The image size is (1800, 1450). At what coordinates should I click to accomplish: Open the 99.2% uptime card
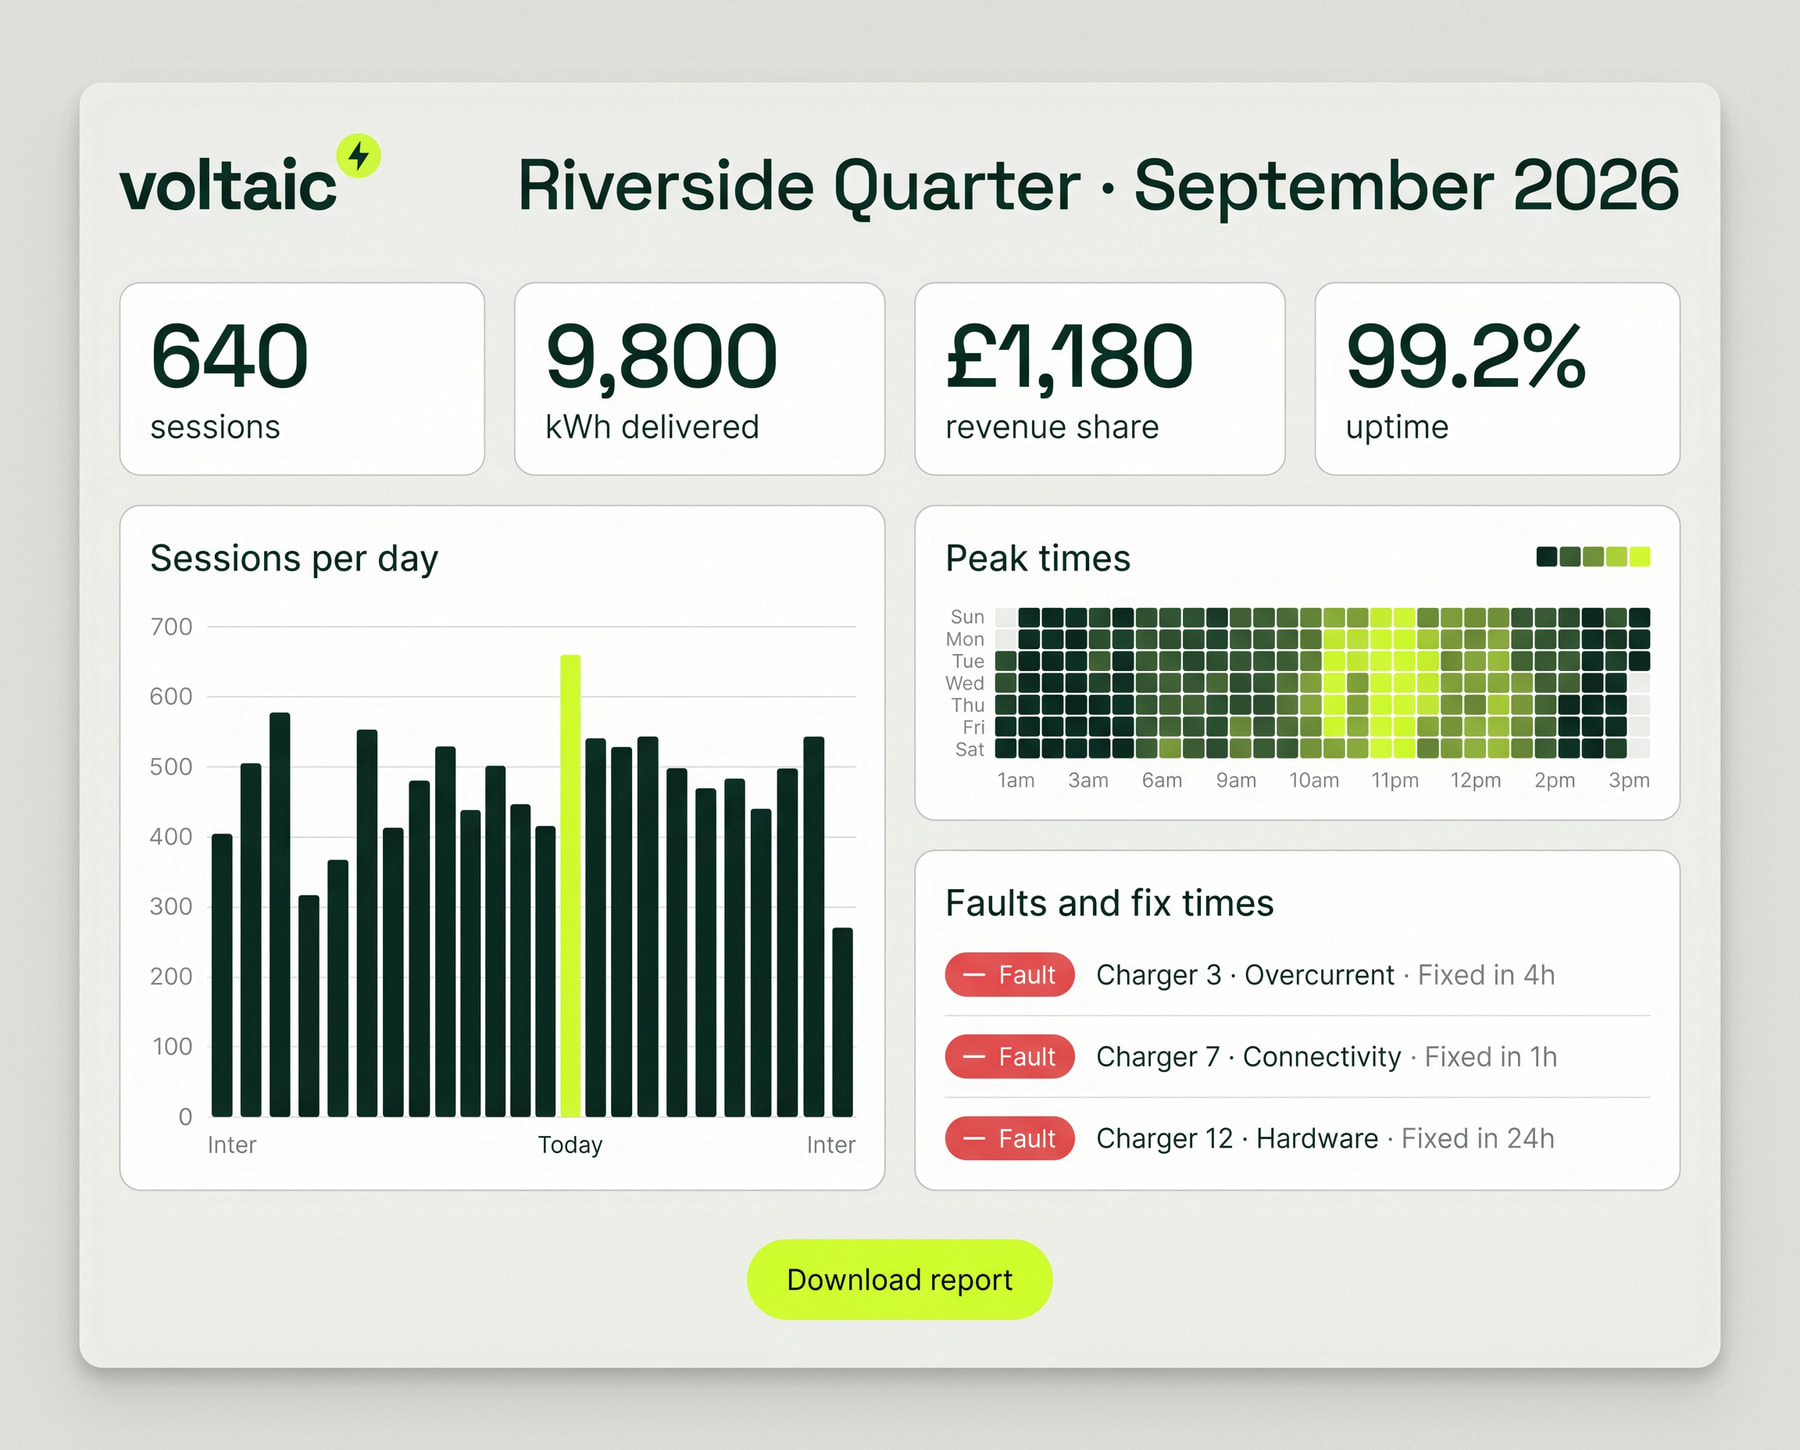[1497, 379]
